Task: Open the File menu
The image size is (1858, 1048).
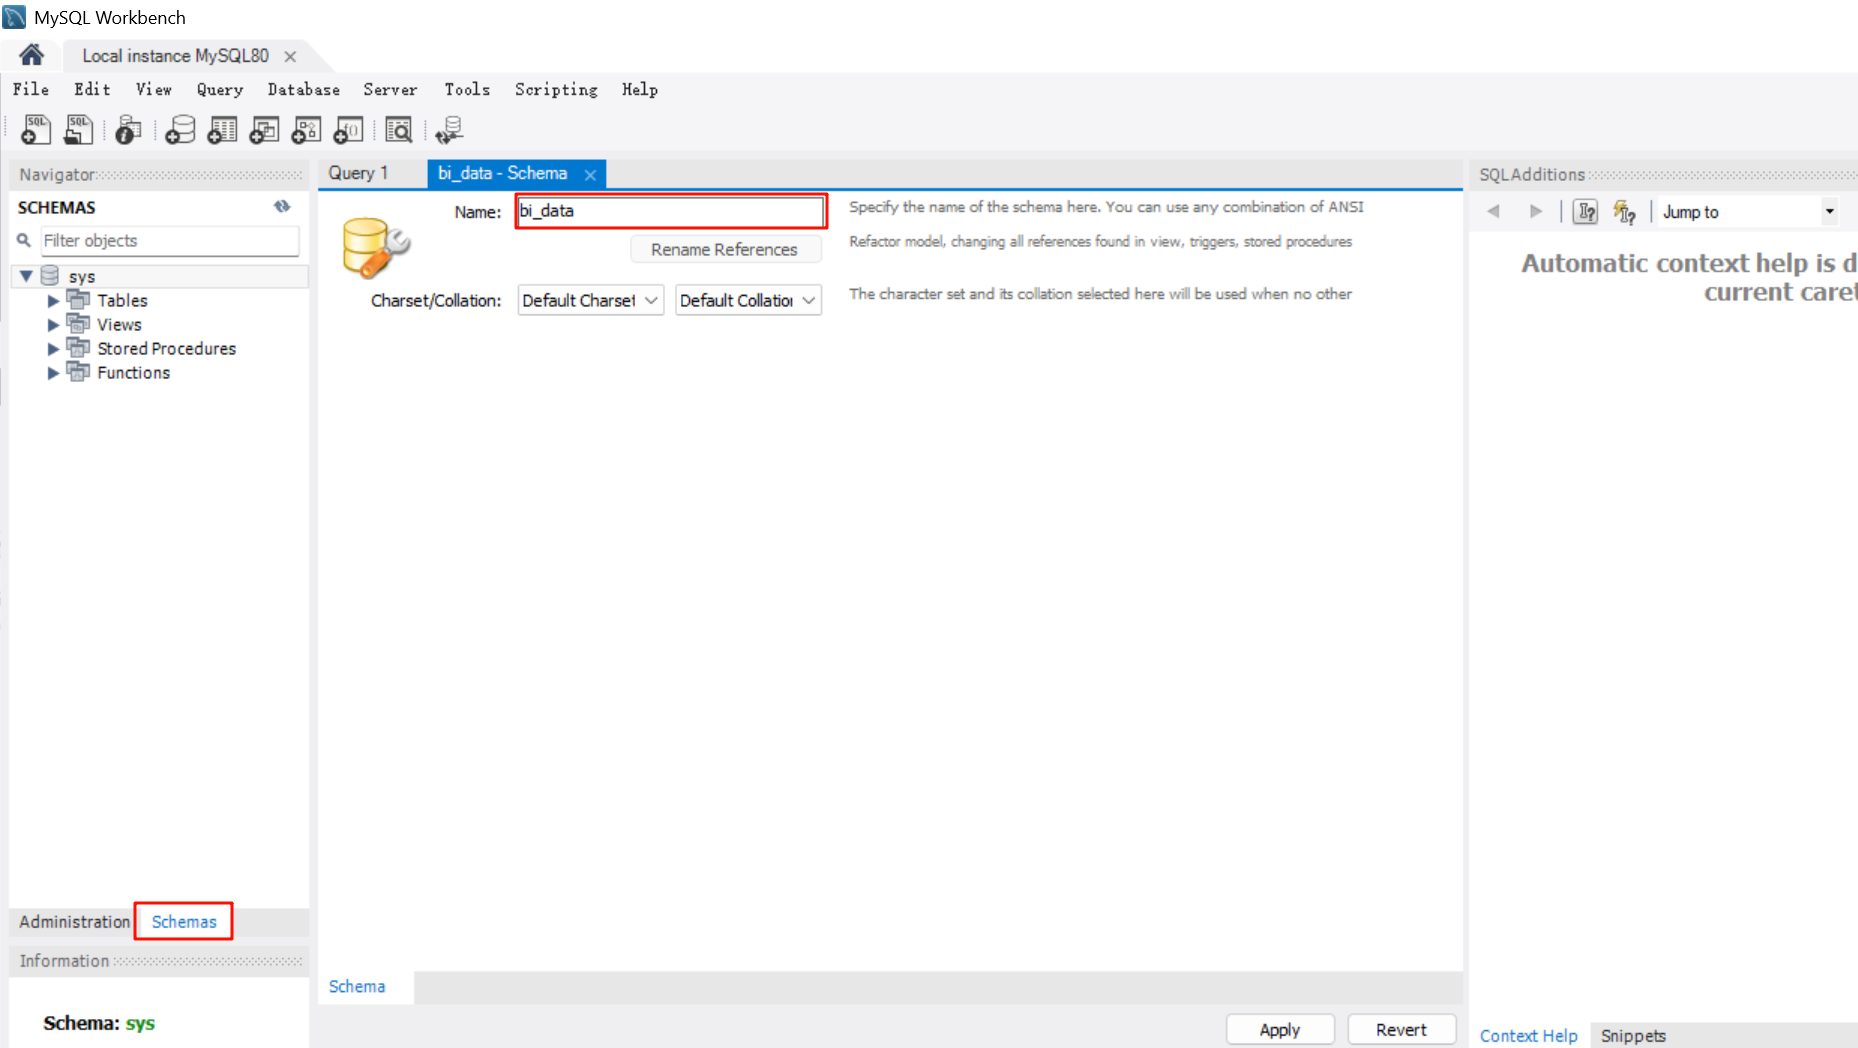Action: (x=31, y=89)
